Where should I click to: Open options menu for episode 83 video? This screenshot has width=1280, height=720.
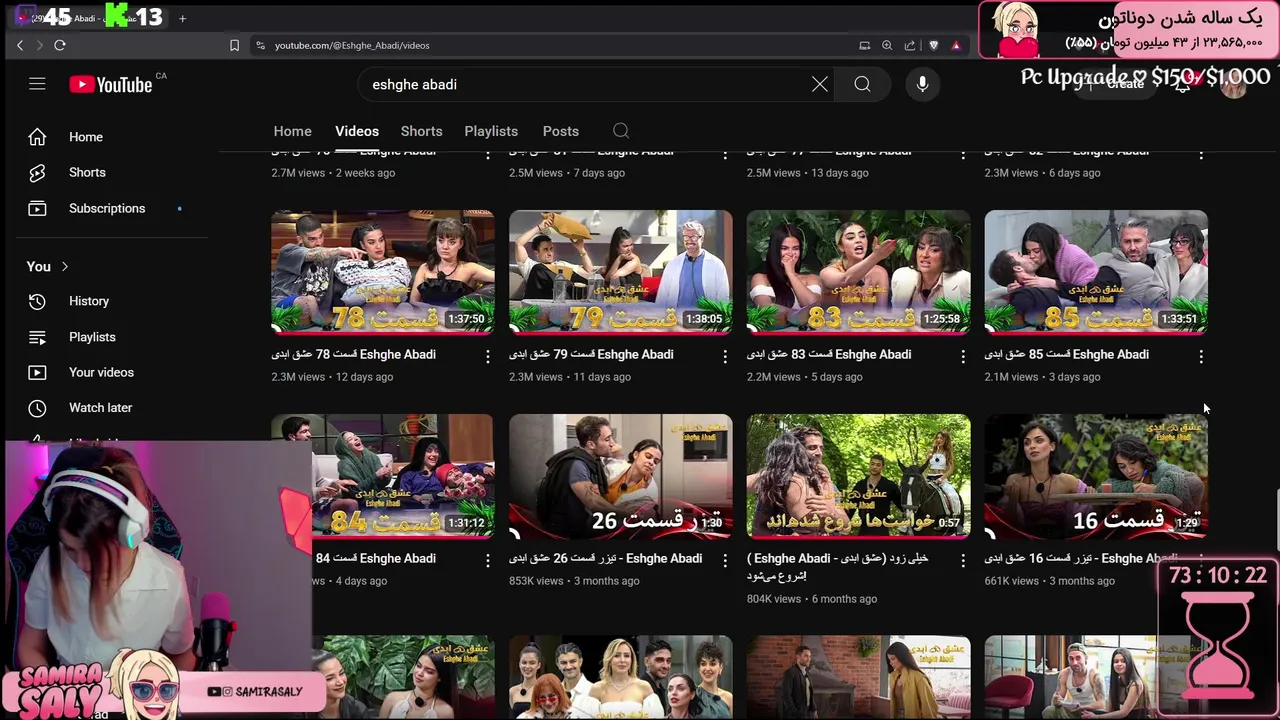pos(963,356)
